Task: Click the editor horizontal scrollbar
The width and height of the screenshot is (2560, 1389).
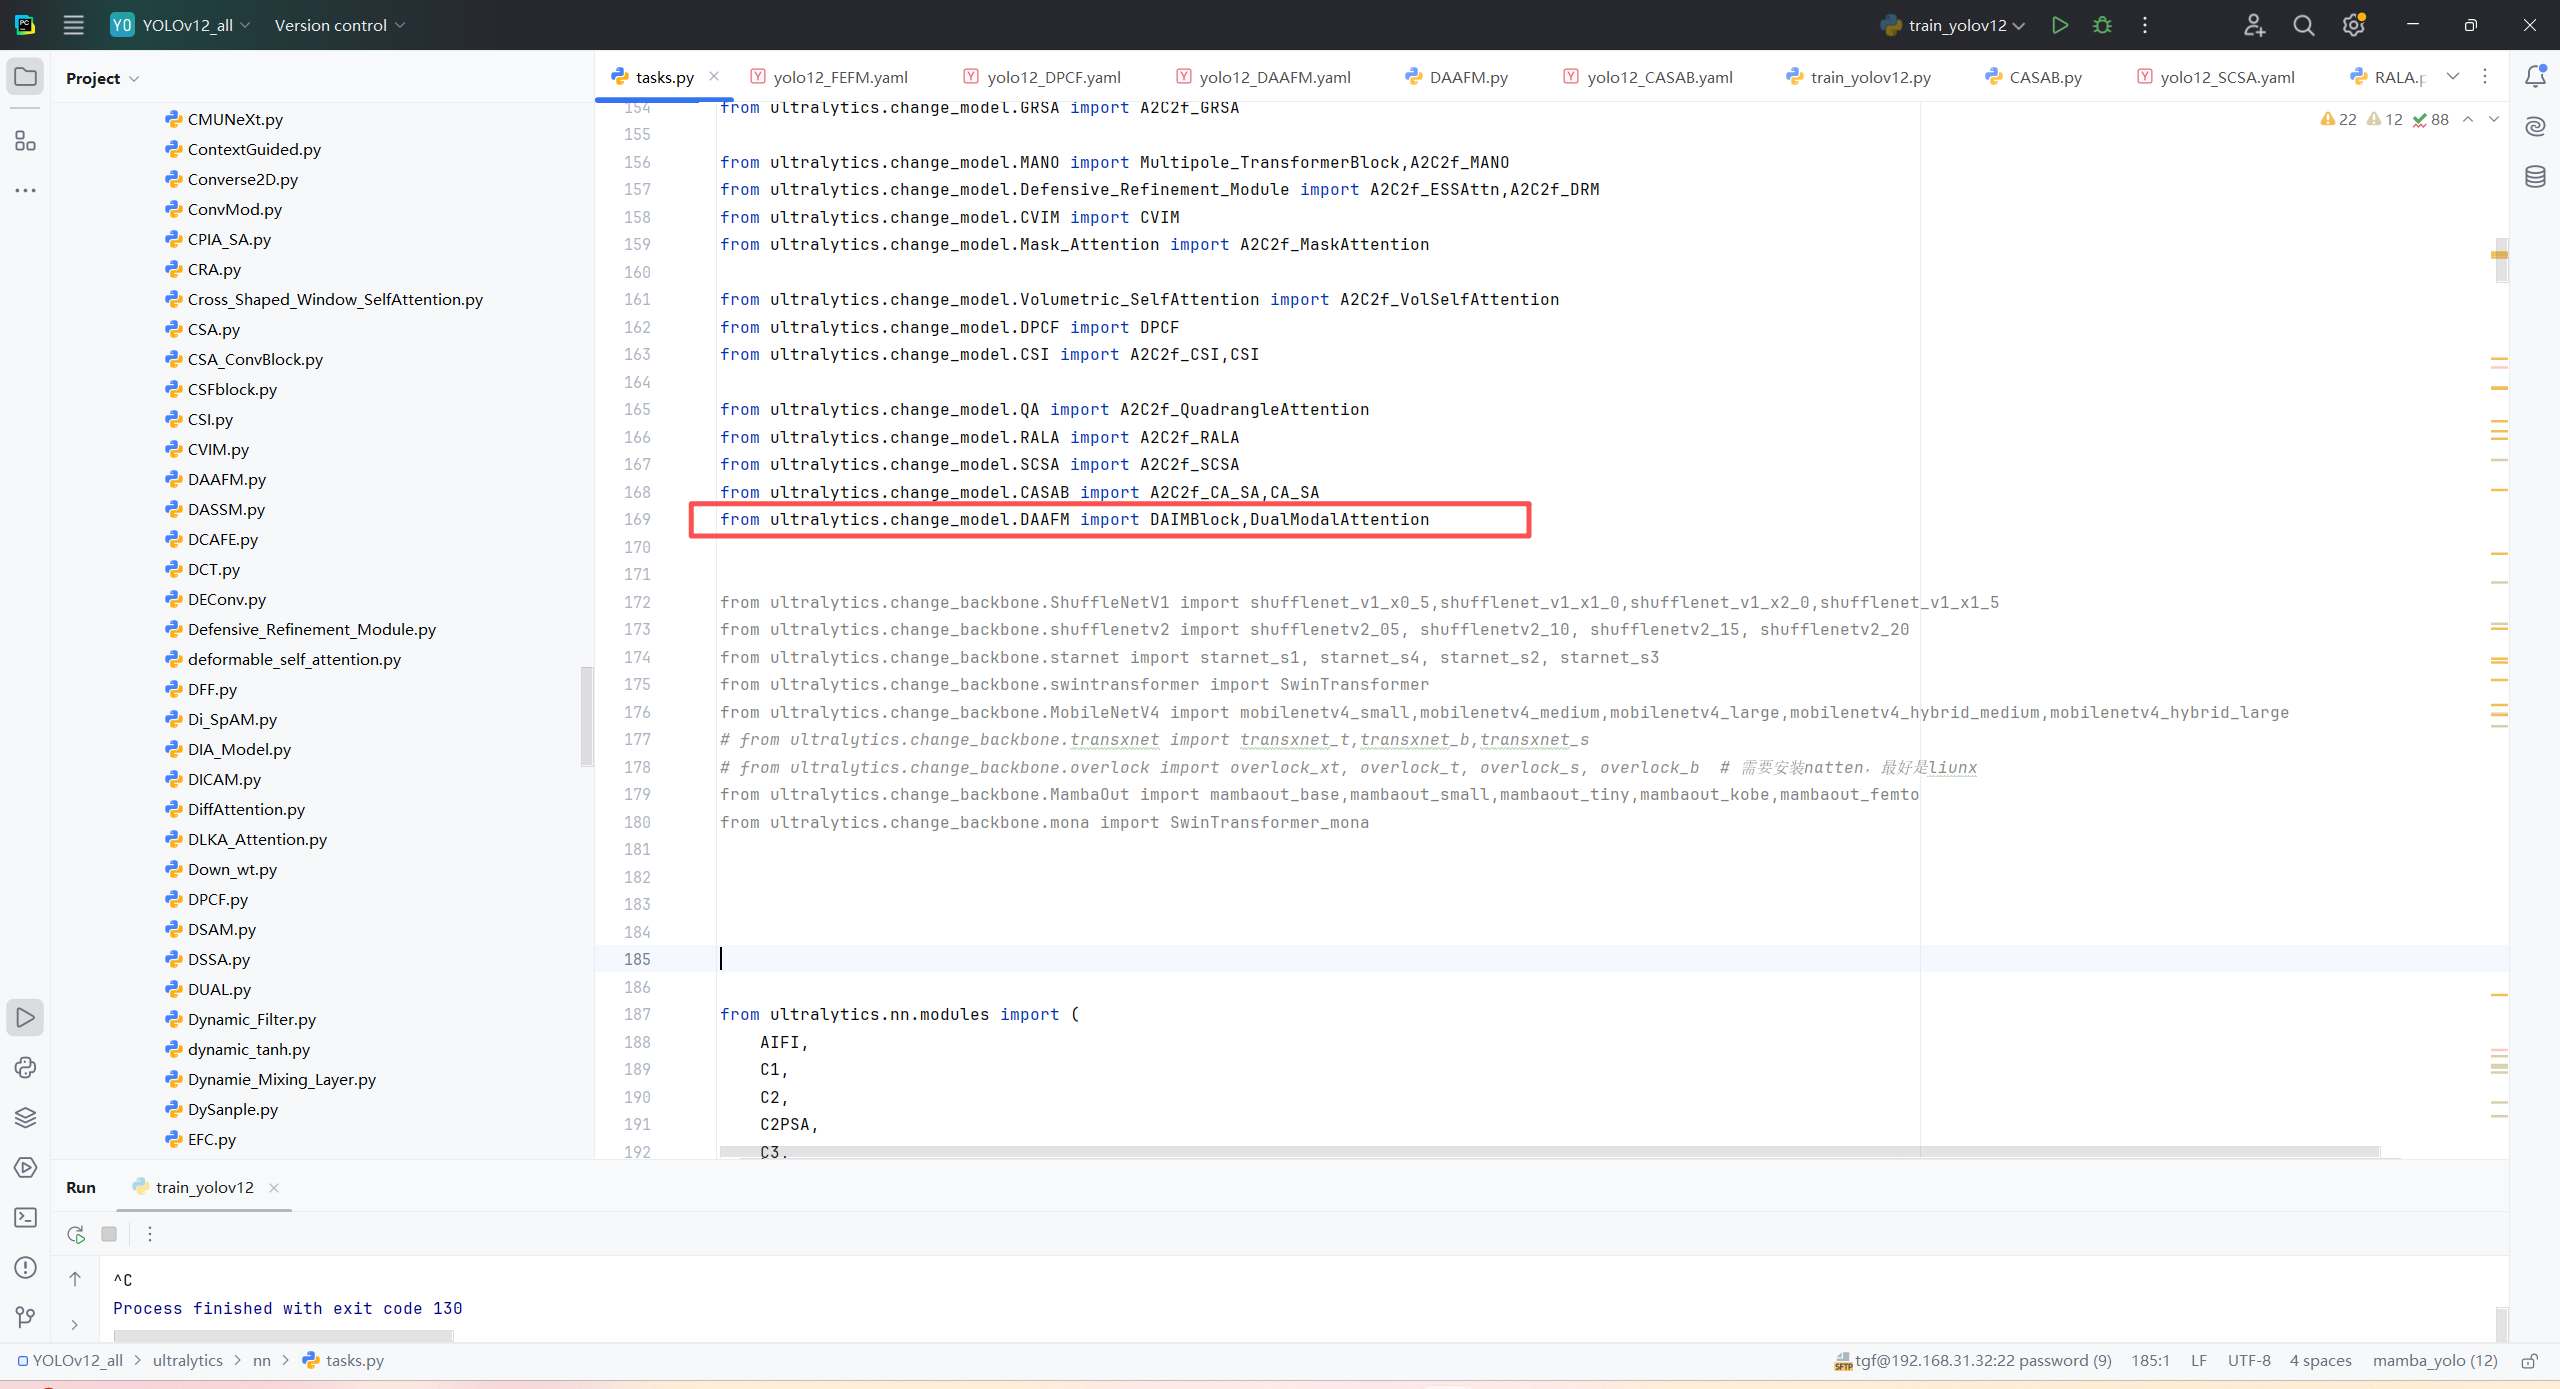Action: [x=1548, y=1152]
